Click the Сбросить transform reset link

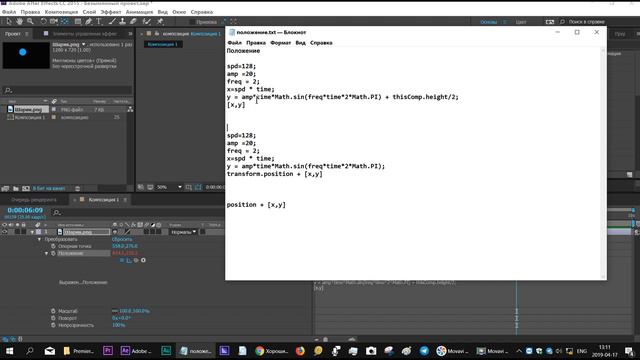[122, 239]
